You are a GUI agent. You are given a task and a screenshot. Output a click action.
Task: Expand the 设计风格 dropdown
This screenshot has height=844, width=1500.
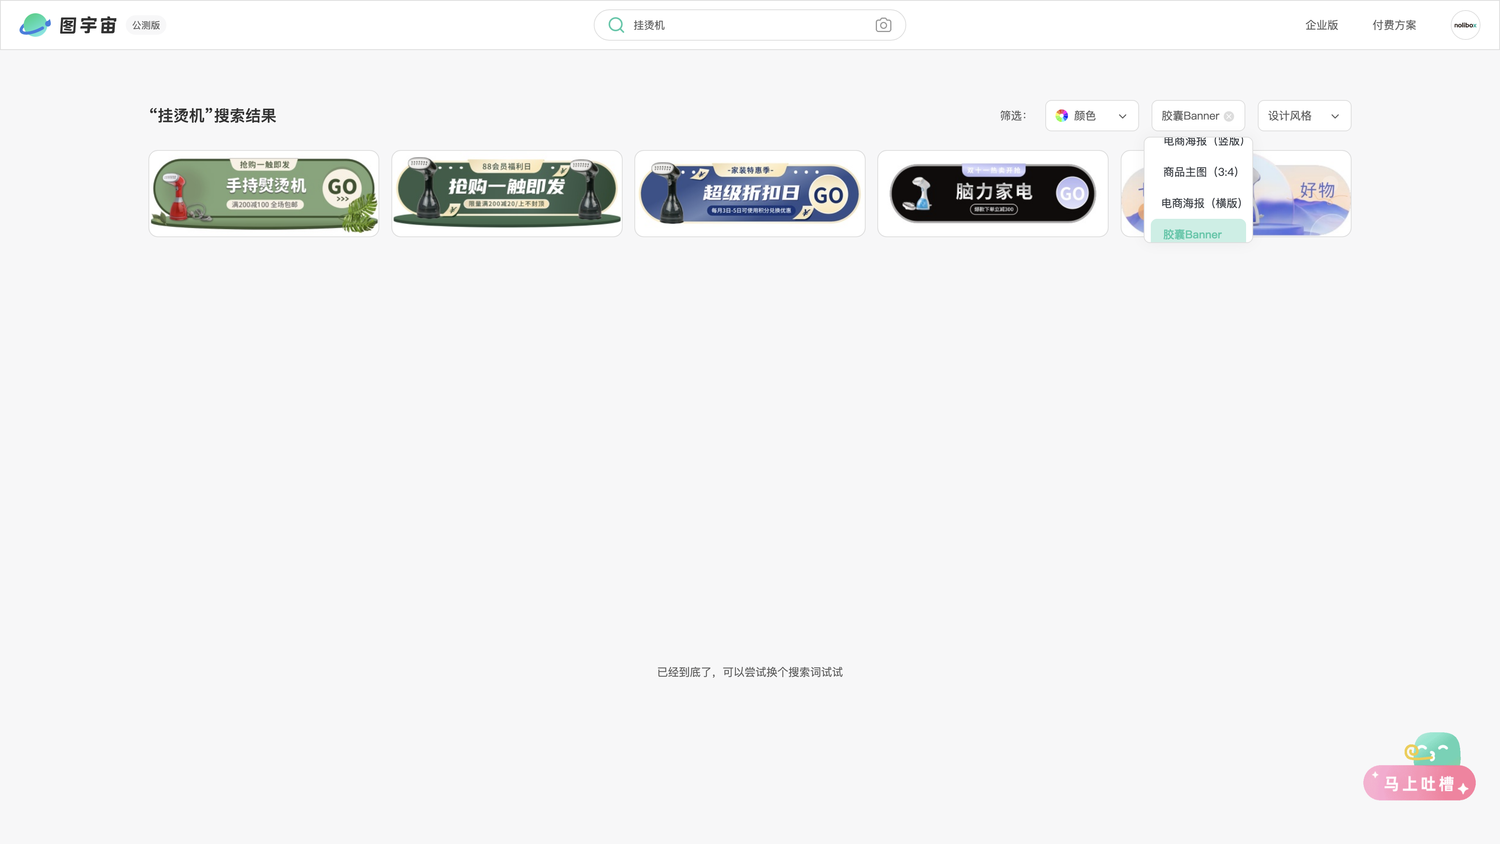[1304, 116]
